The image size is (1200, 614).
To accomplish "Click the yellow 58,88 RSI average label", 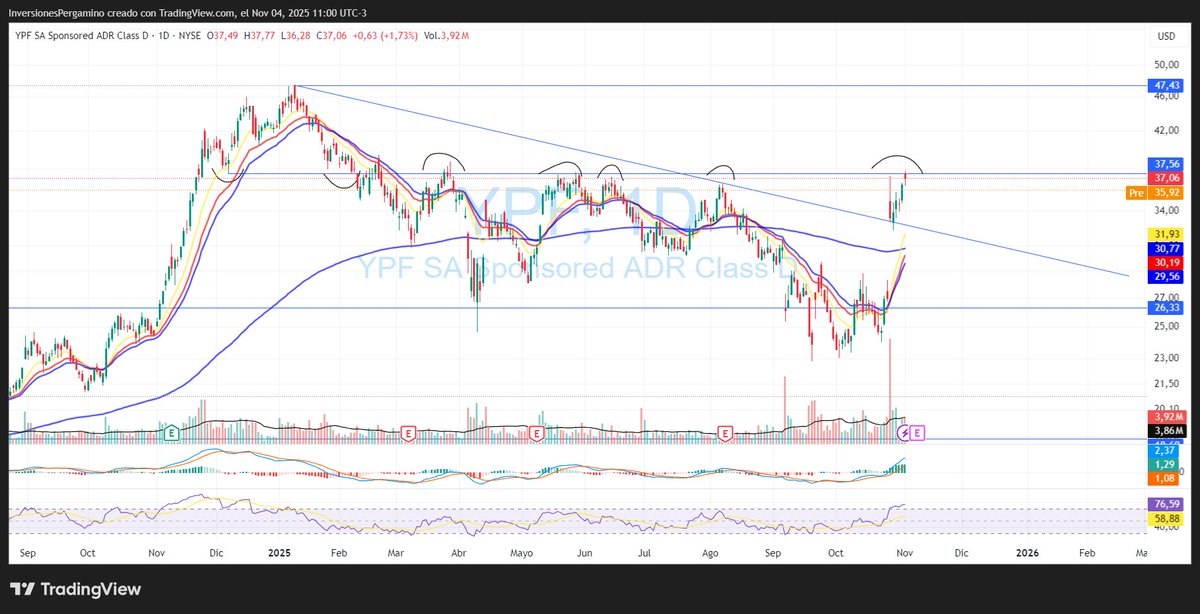I will (x=1166, y=520).
